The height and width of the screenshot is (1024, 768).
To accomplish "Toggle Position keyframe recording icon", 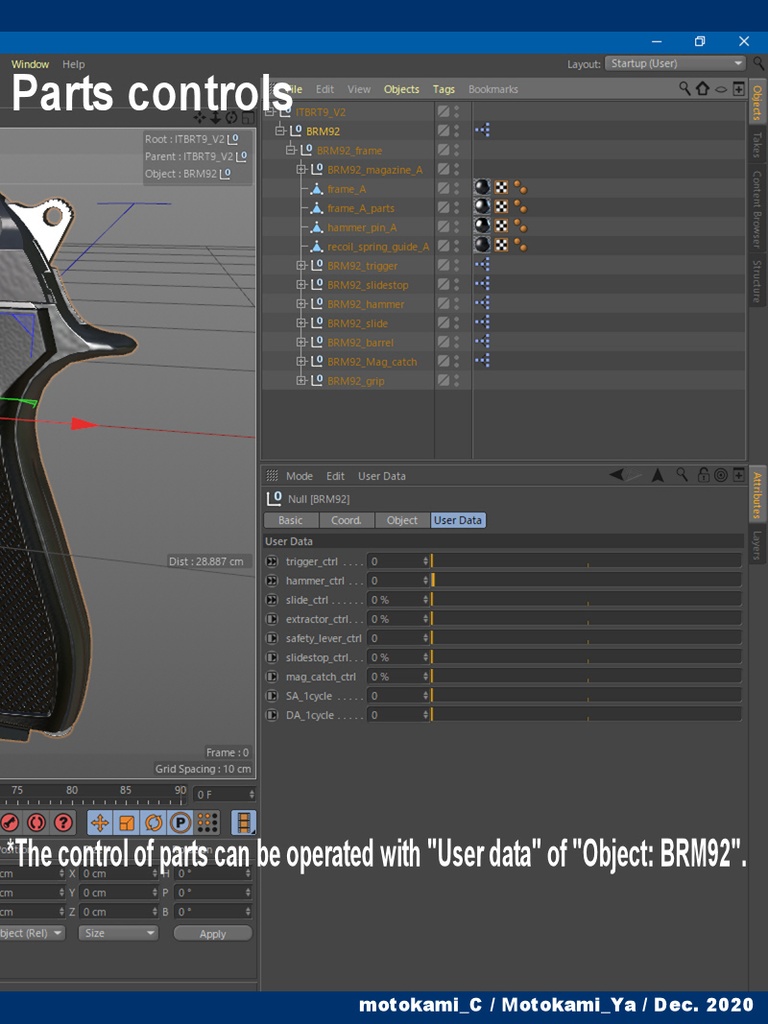I will click(x=100, y=823).
